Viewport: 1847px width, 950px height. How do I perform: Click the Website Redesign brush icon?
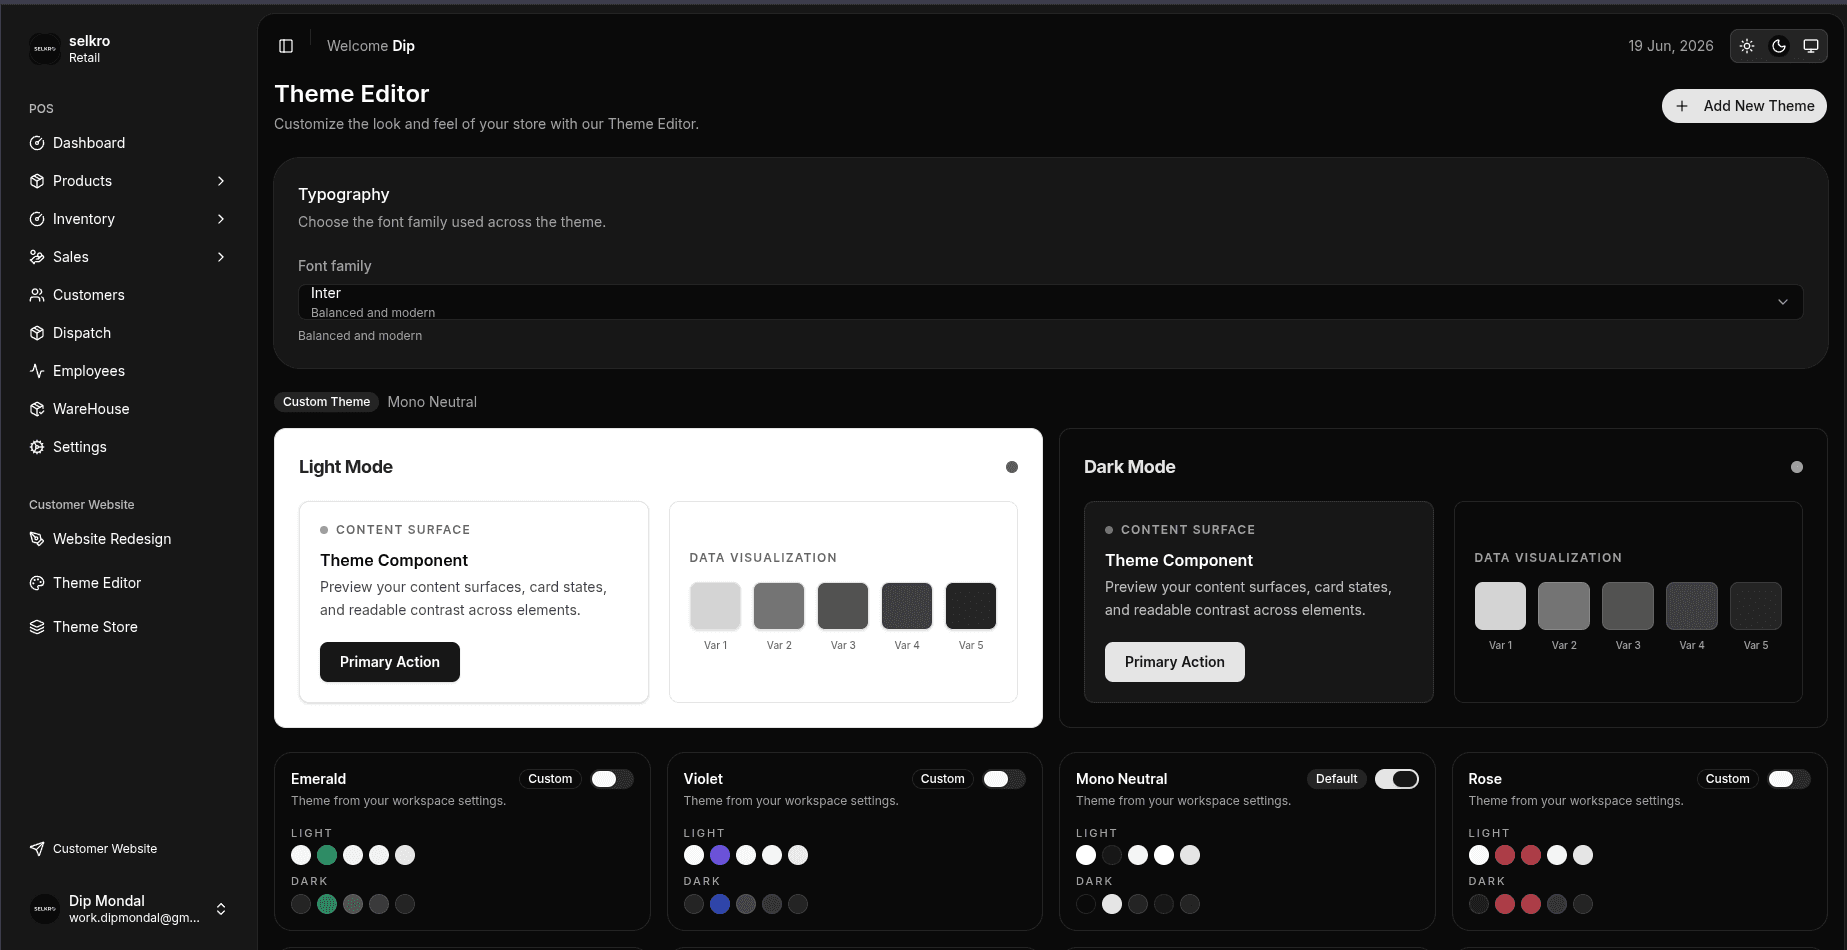point(37,539)
